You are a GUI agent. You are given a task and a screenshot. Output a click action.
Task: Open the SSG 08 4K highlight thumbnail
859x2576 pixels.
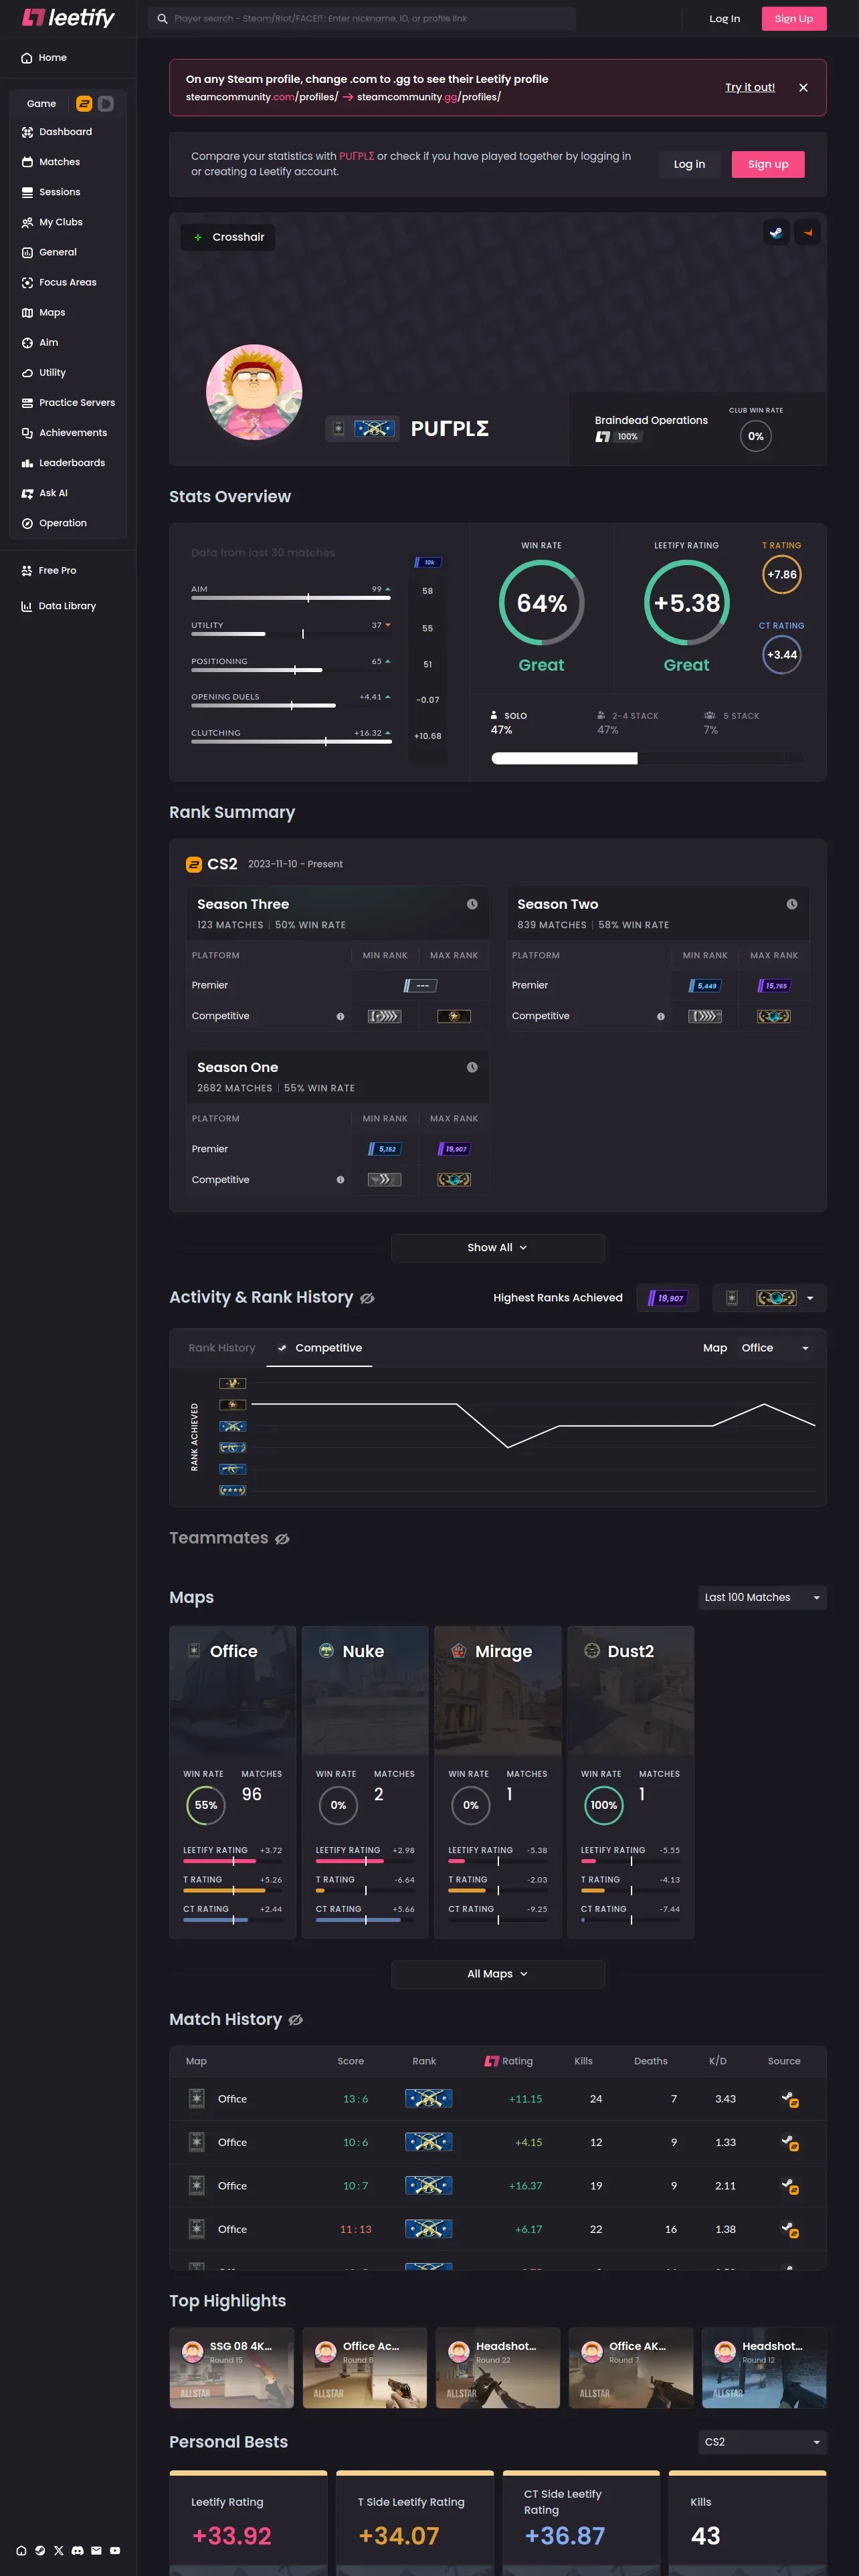click(x=231, y=2368)
